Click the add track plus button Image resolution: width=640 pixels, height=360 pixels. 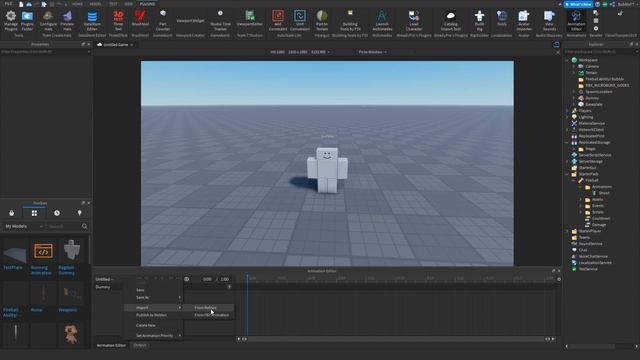(x=229, y=287)
